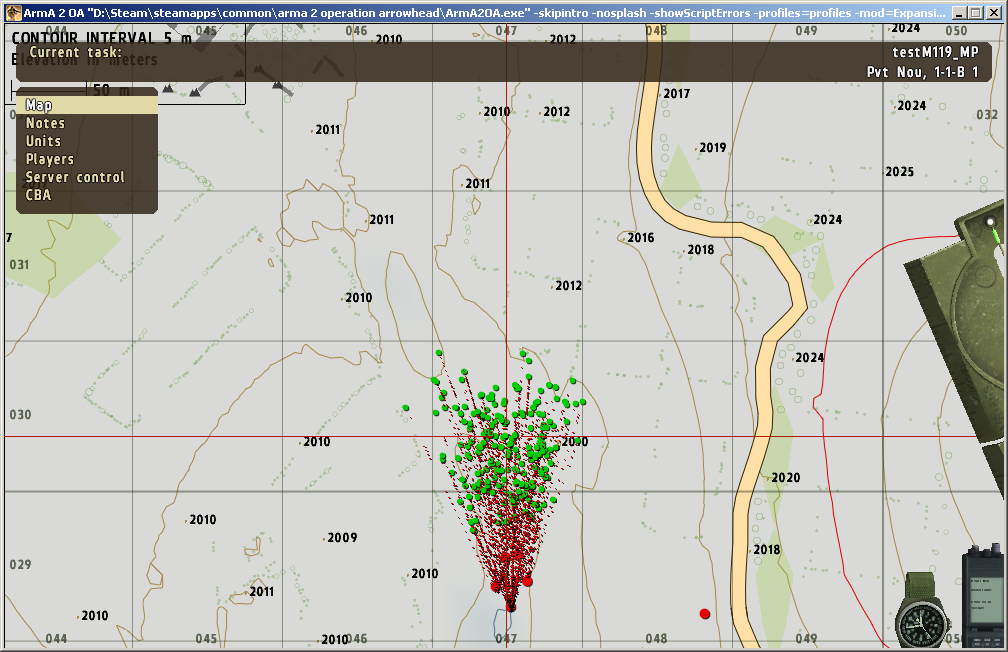Click the grid label "031"
1008x652 pixels.
click(x=19, y=264)
